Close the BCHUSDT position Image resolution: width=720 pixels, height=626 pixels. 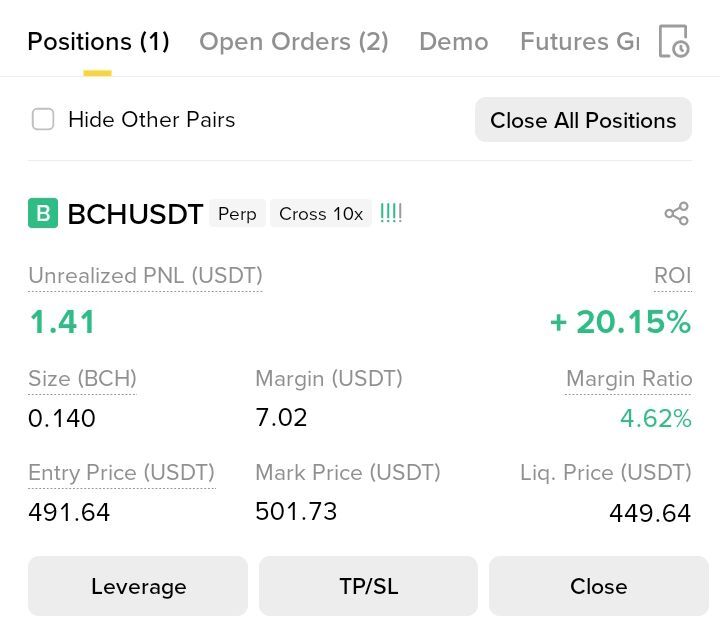[x=599, y=586]
